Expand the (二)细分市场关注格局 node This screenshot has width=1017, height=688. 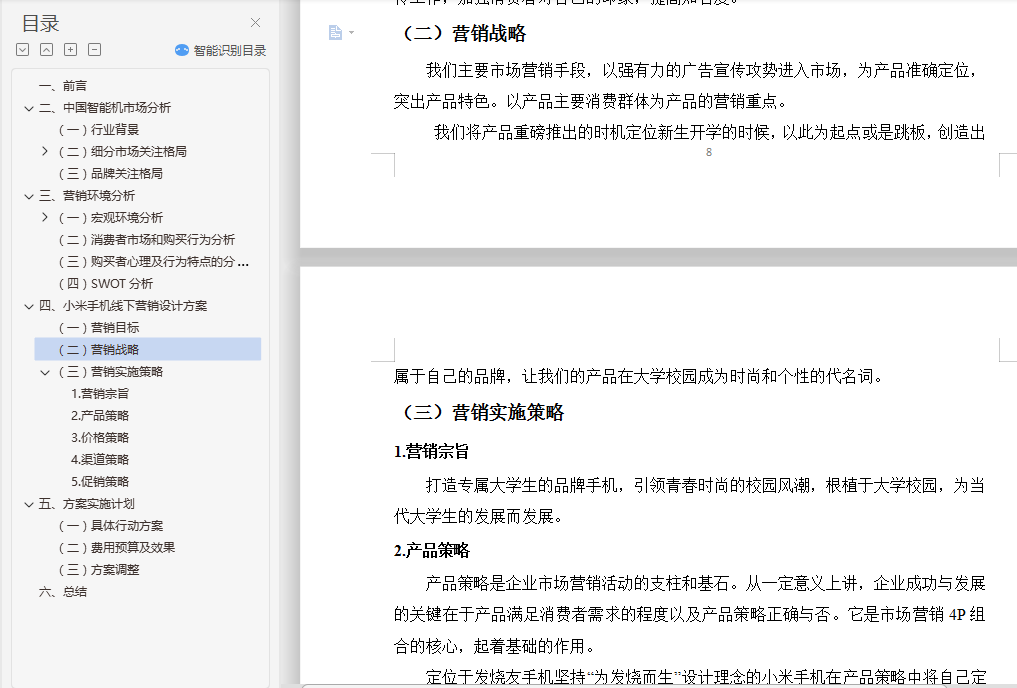(x=45, y=151)
